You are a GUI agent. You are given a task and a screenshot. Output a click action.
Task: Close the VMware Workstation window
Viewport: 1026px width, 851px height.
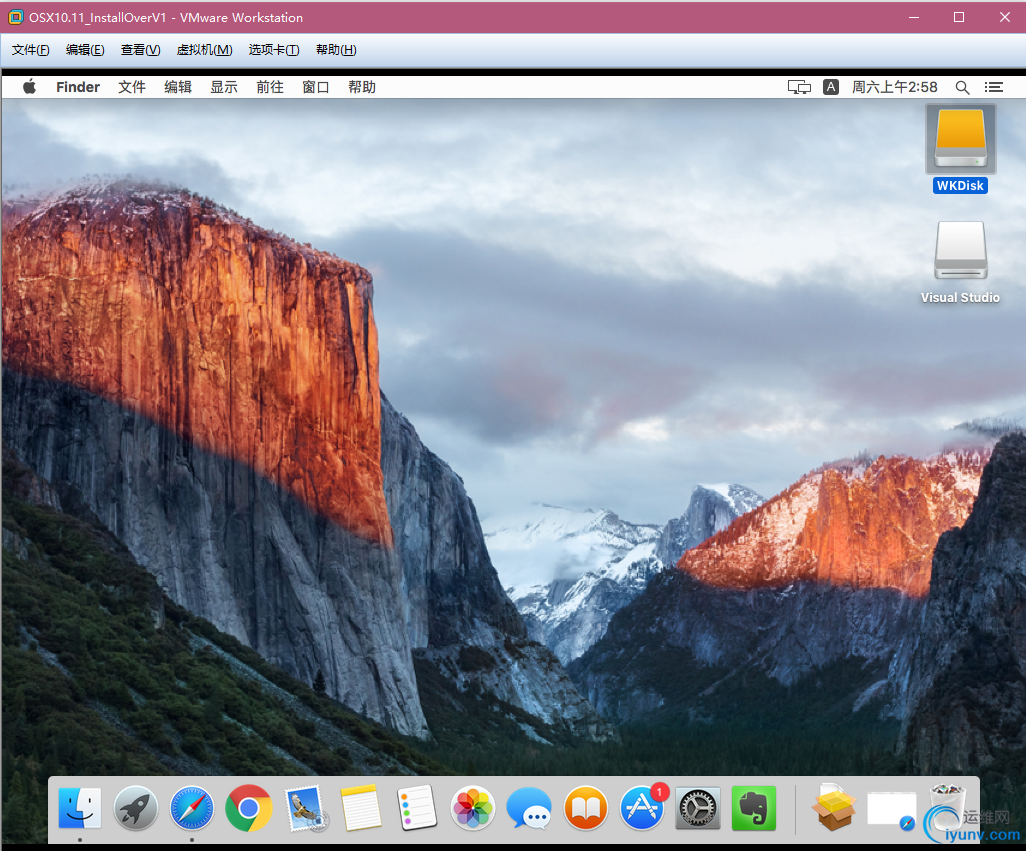pos(1005,18)
